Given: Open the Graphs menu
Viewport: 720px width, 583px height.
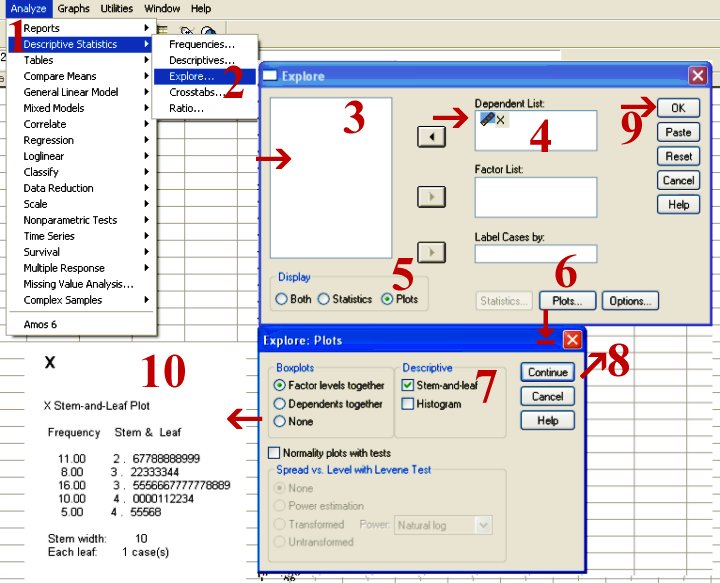Looking at the screenshot, I should click(x=73, y=9).
